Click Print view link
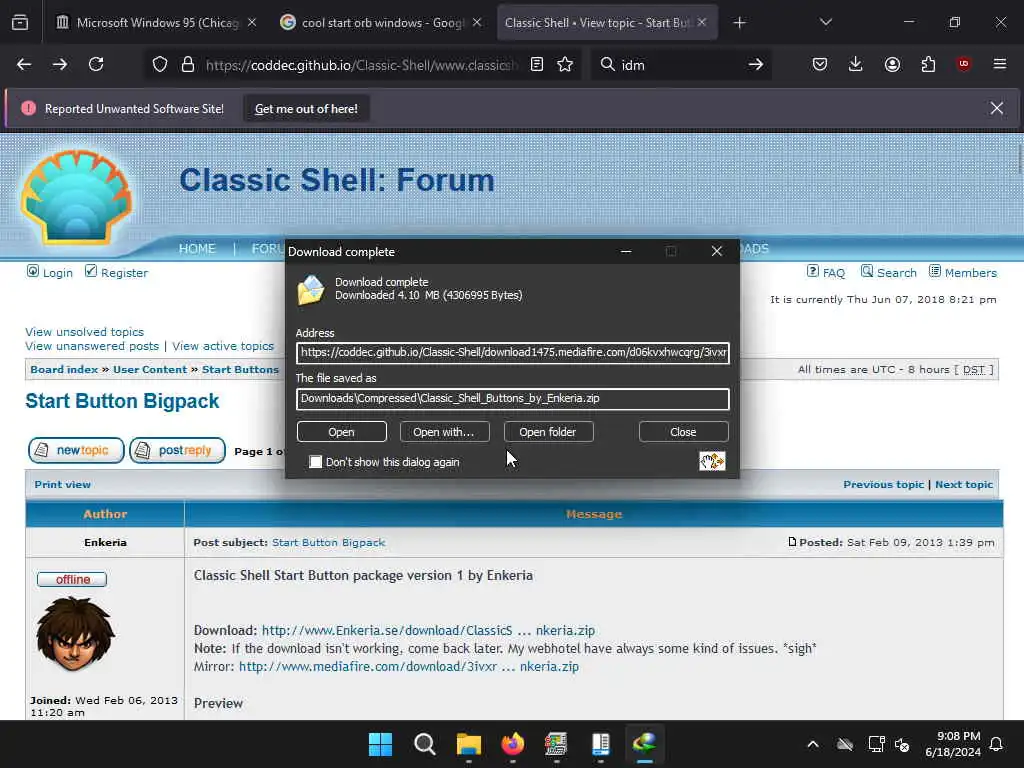The image size is (1024, 768). coord(63,485)
